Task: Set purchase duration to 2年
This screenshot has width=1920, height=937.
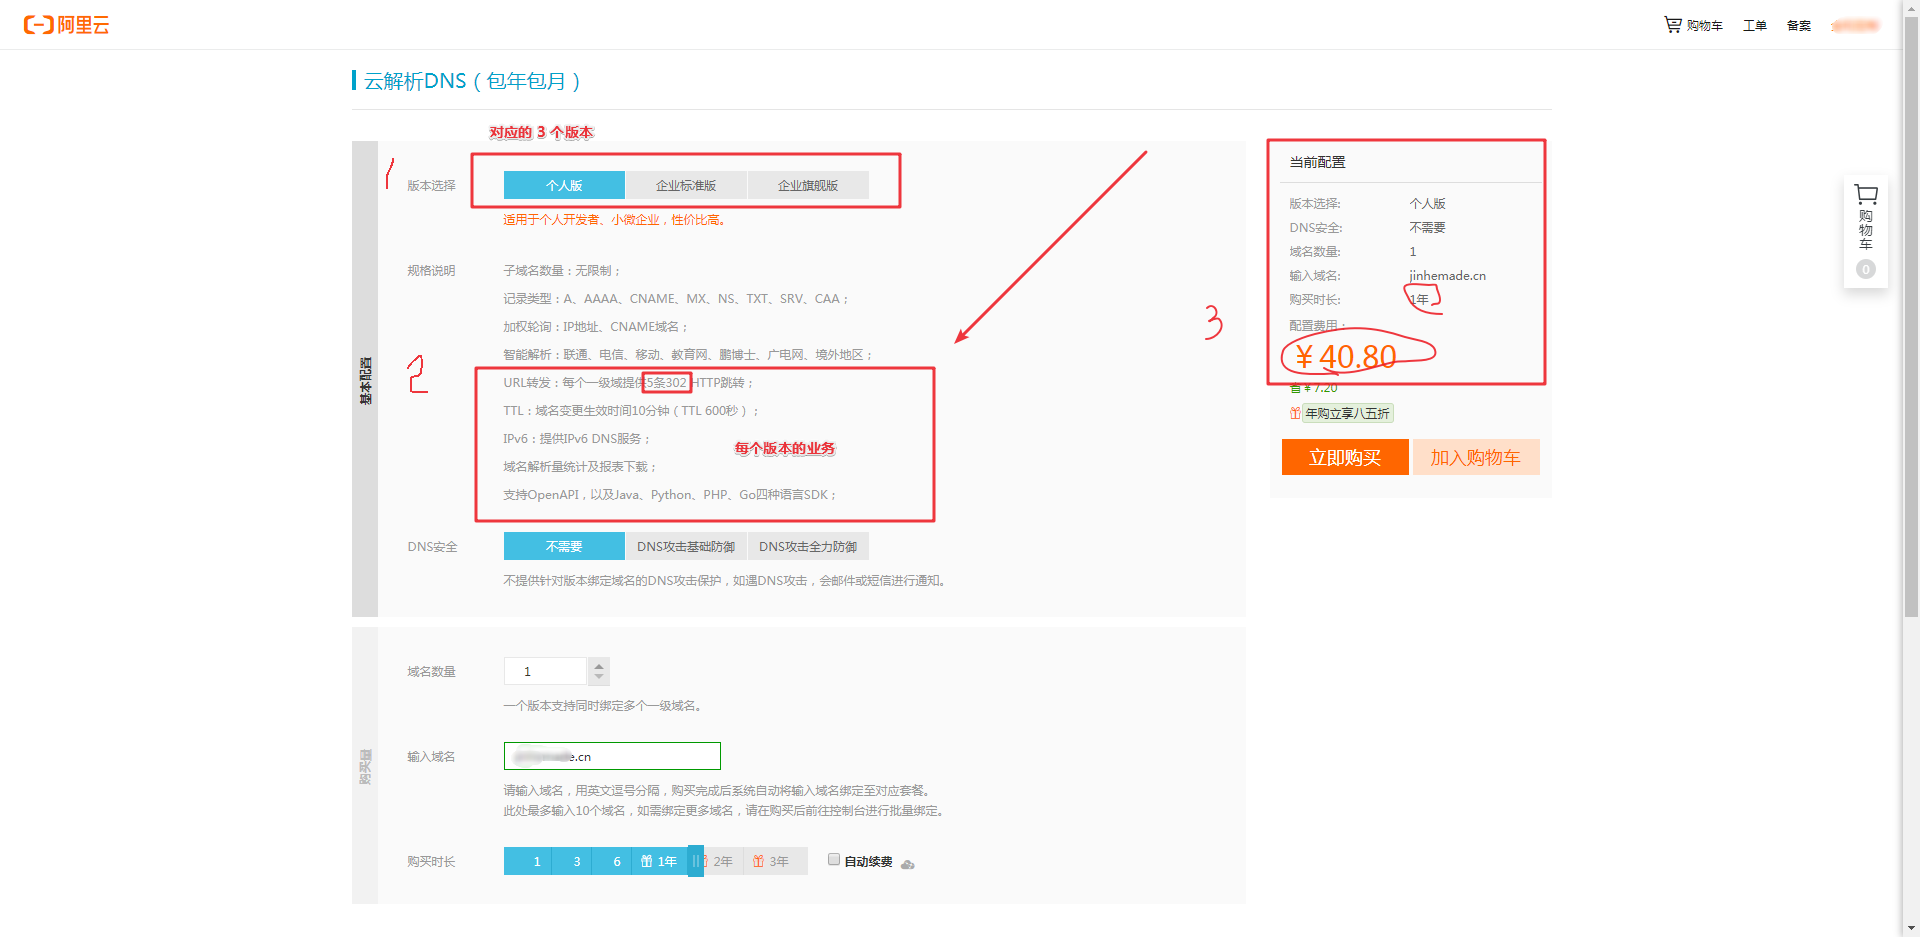Action: (x=723, y=861)
